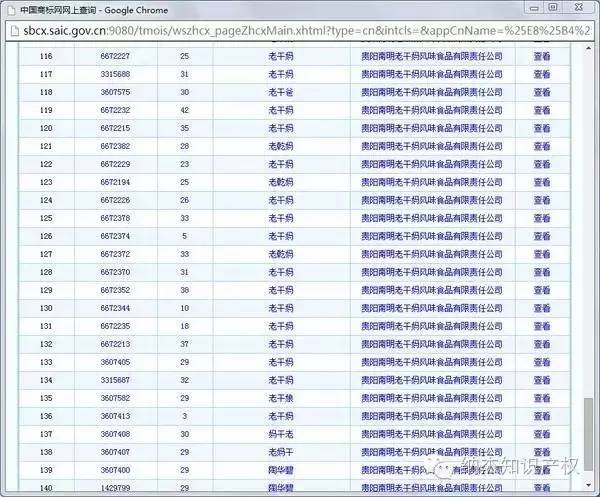Viewport: 600px width, 497px height.
Task: Open trademark name link in row 123
Action: pyautogui.click(x=281, y=182)
